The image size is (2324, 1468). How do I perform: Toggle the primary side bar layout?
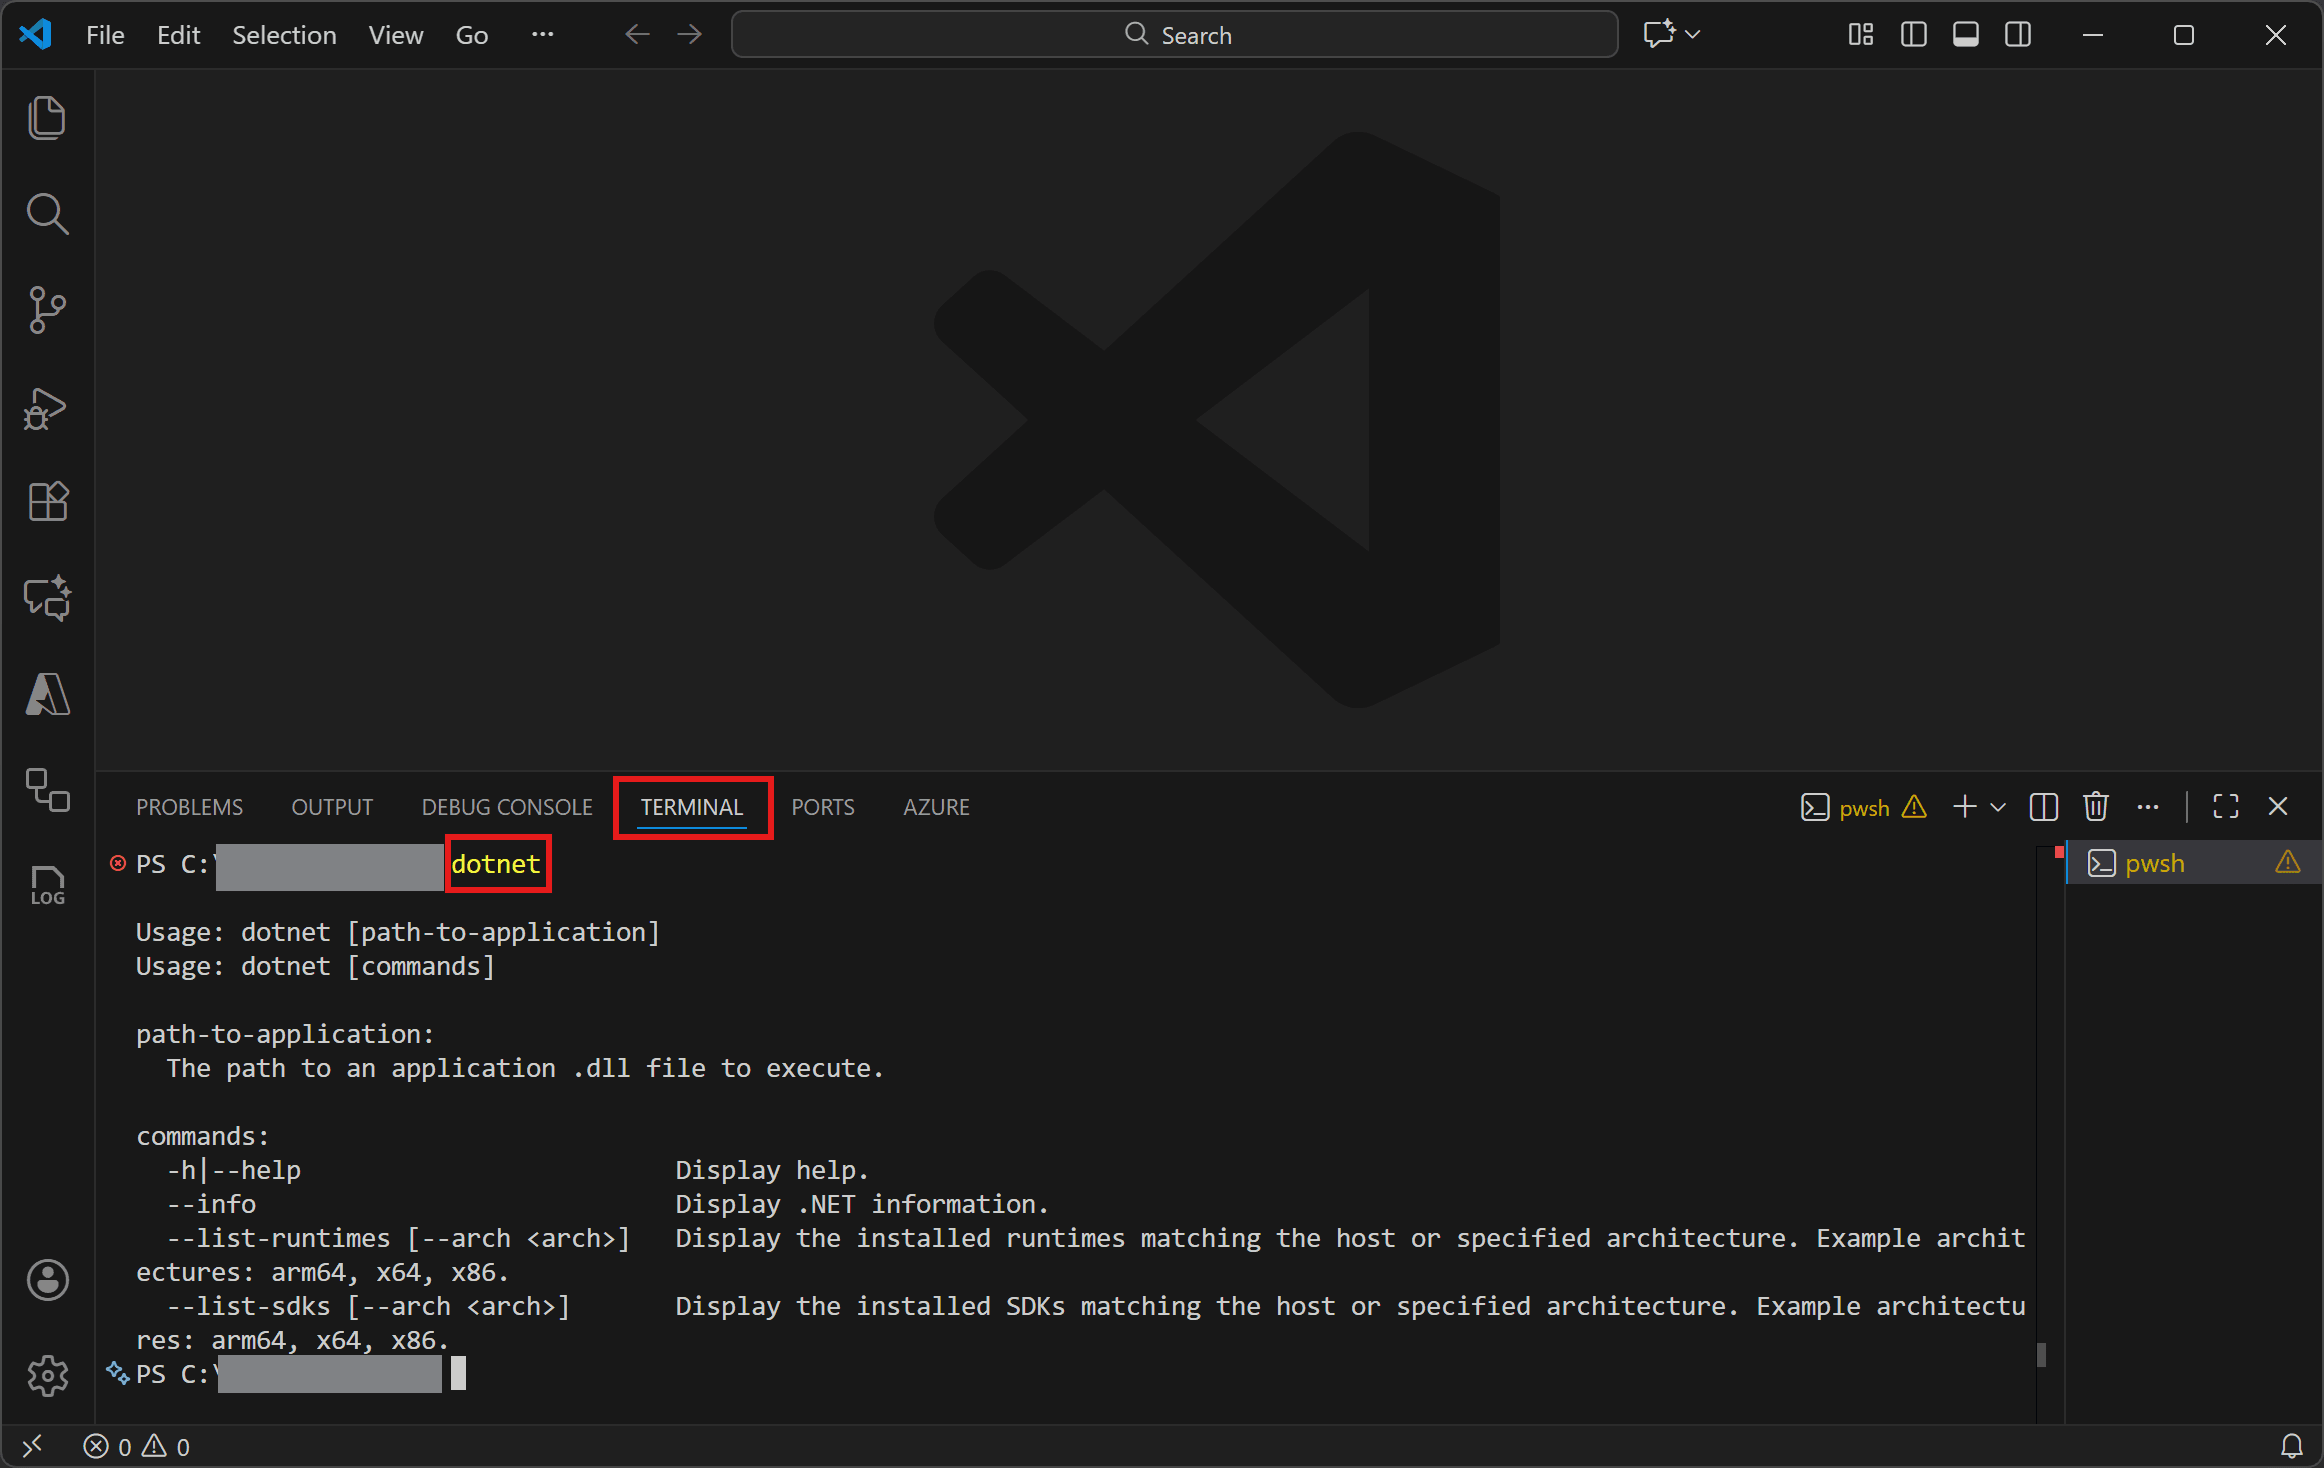[x=1913, y=35]
